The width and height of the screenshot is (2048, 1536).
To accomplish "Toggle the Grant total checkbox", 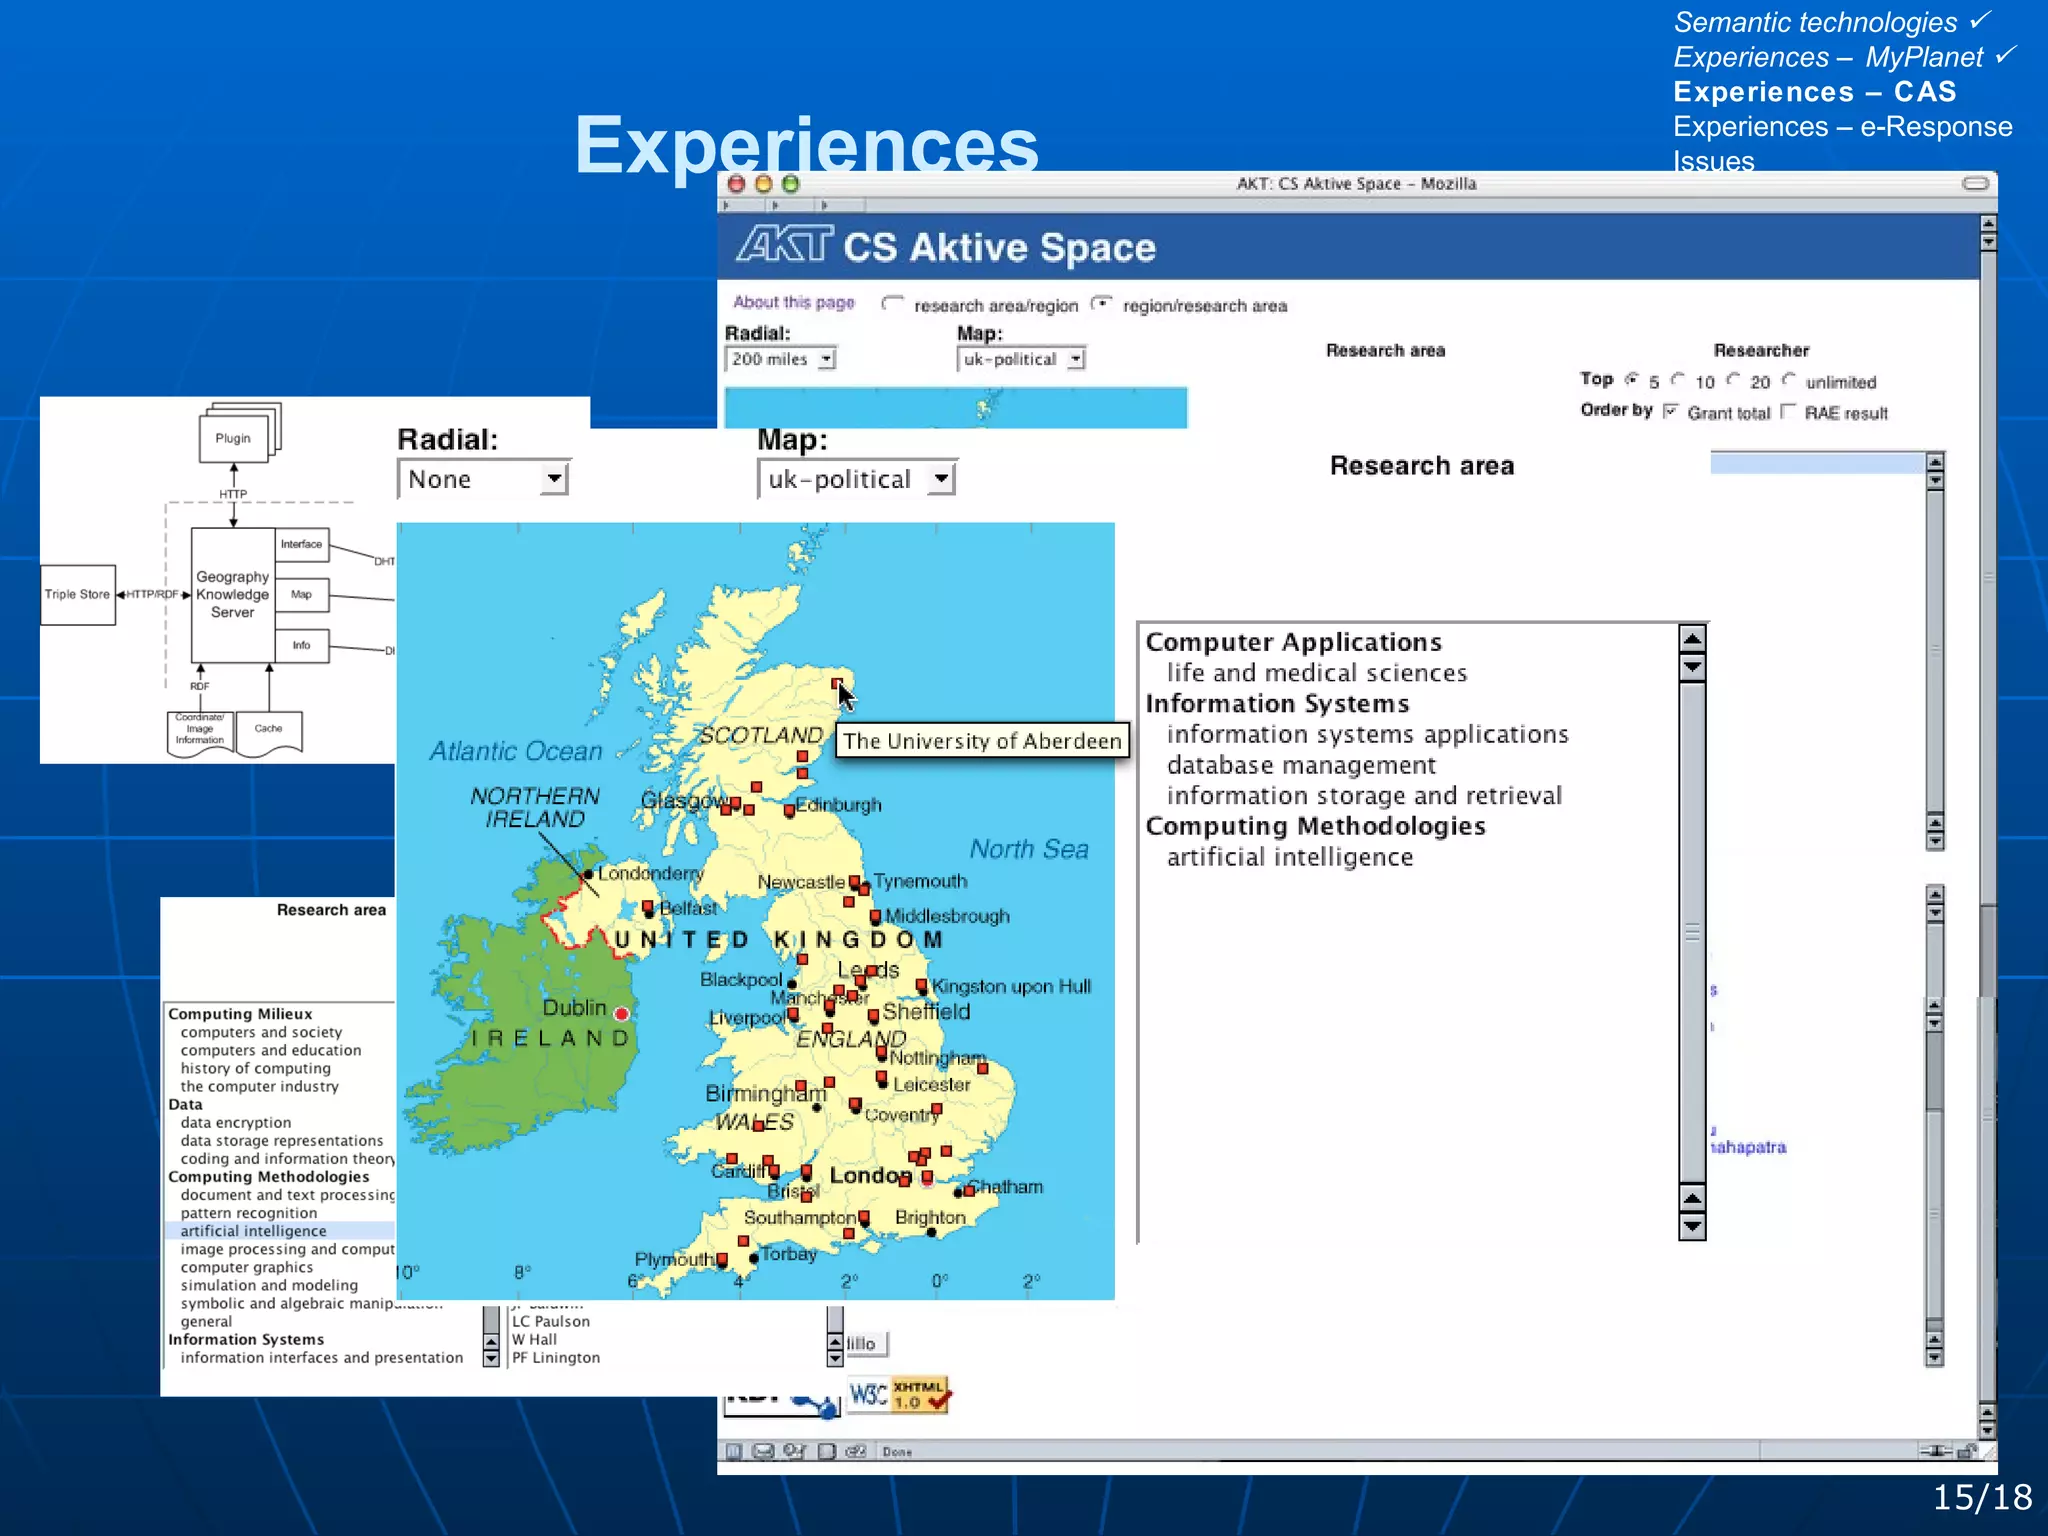I will tap(1670, 411).
